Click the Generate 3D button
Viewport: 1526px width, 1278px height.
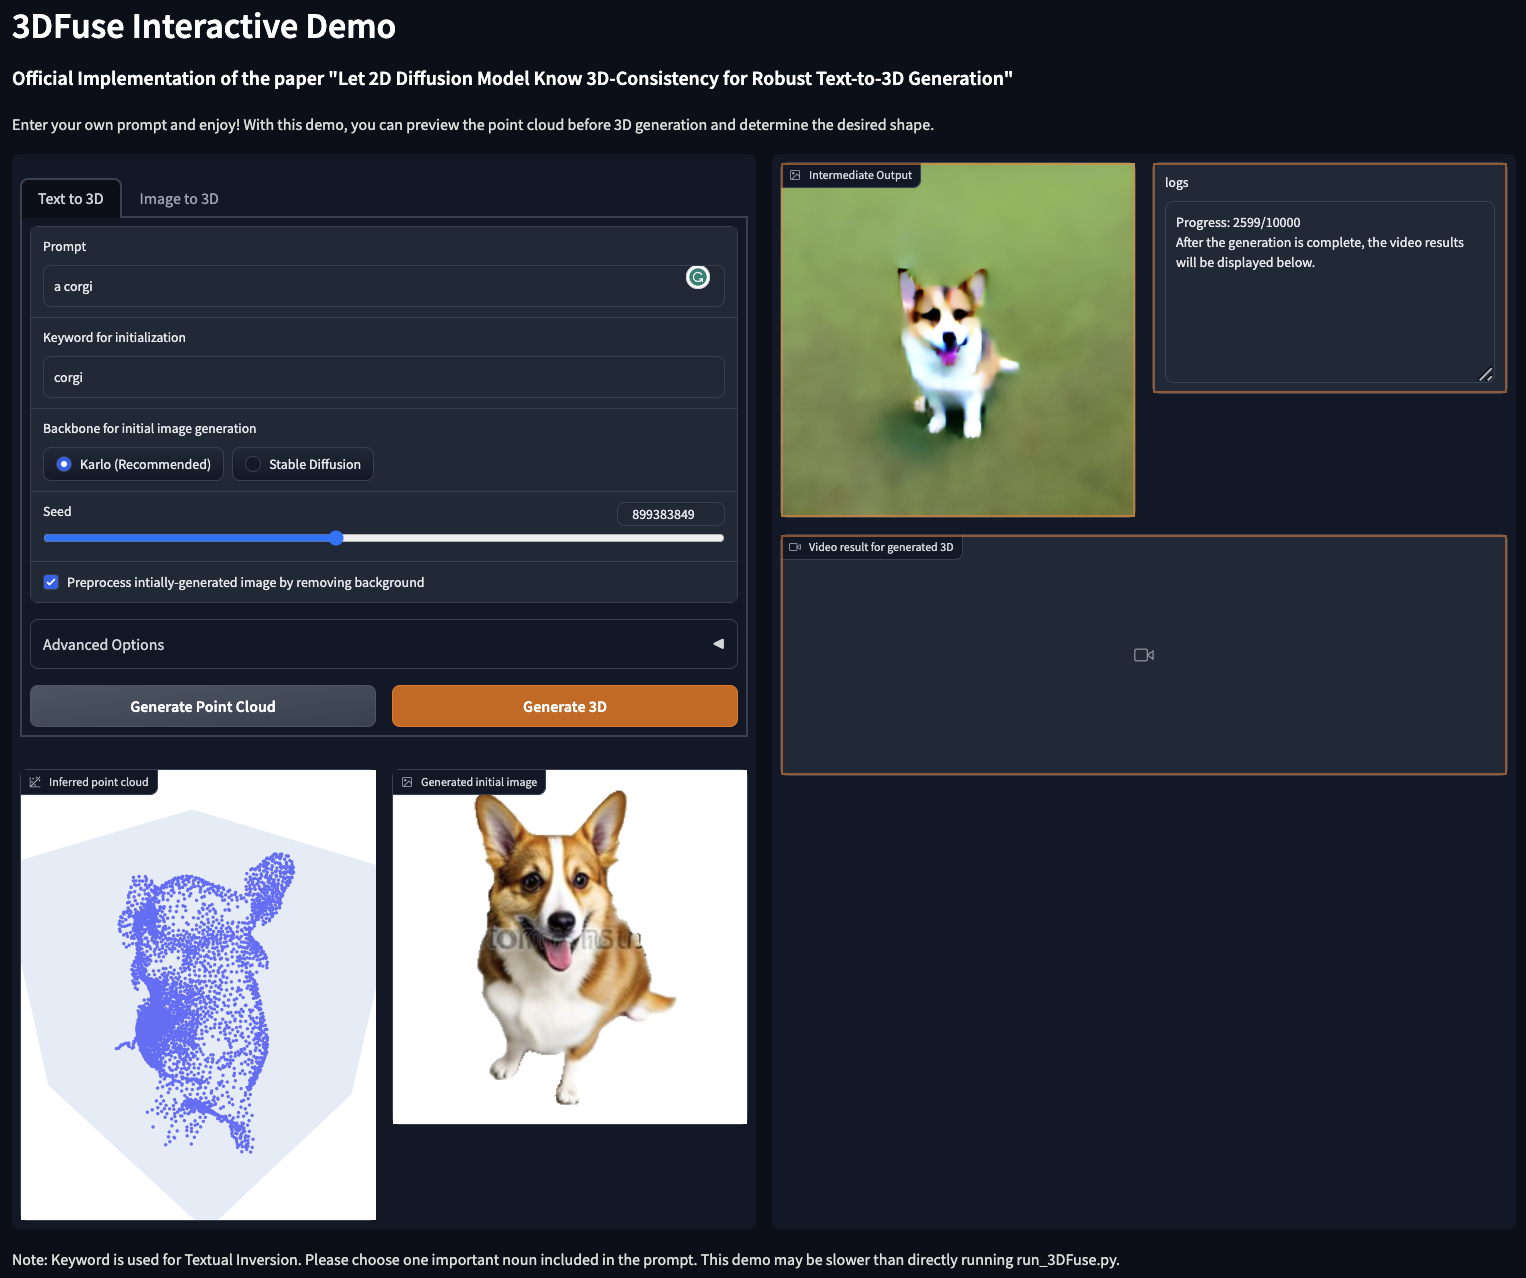[565, 706]
